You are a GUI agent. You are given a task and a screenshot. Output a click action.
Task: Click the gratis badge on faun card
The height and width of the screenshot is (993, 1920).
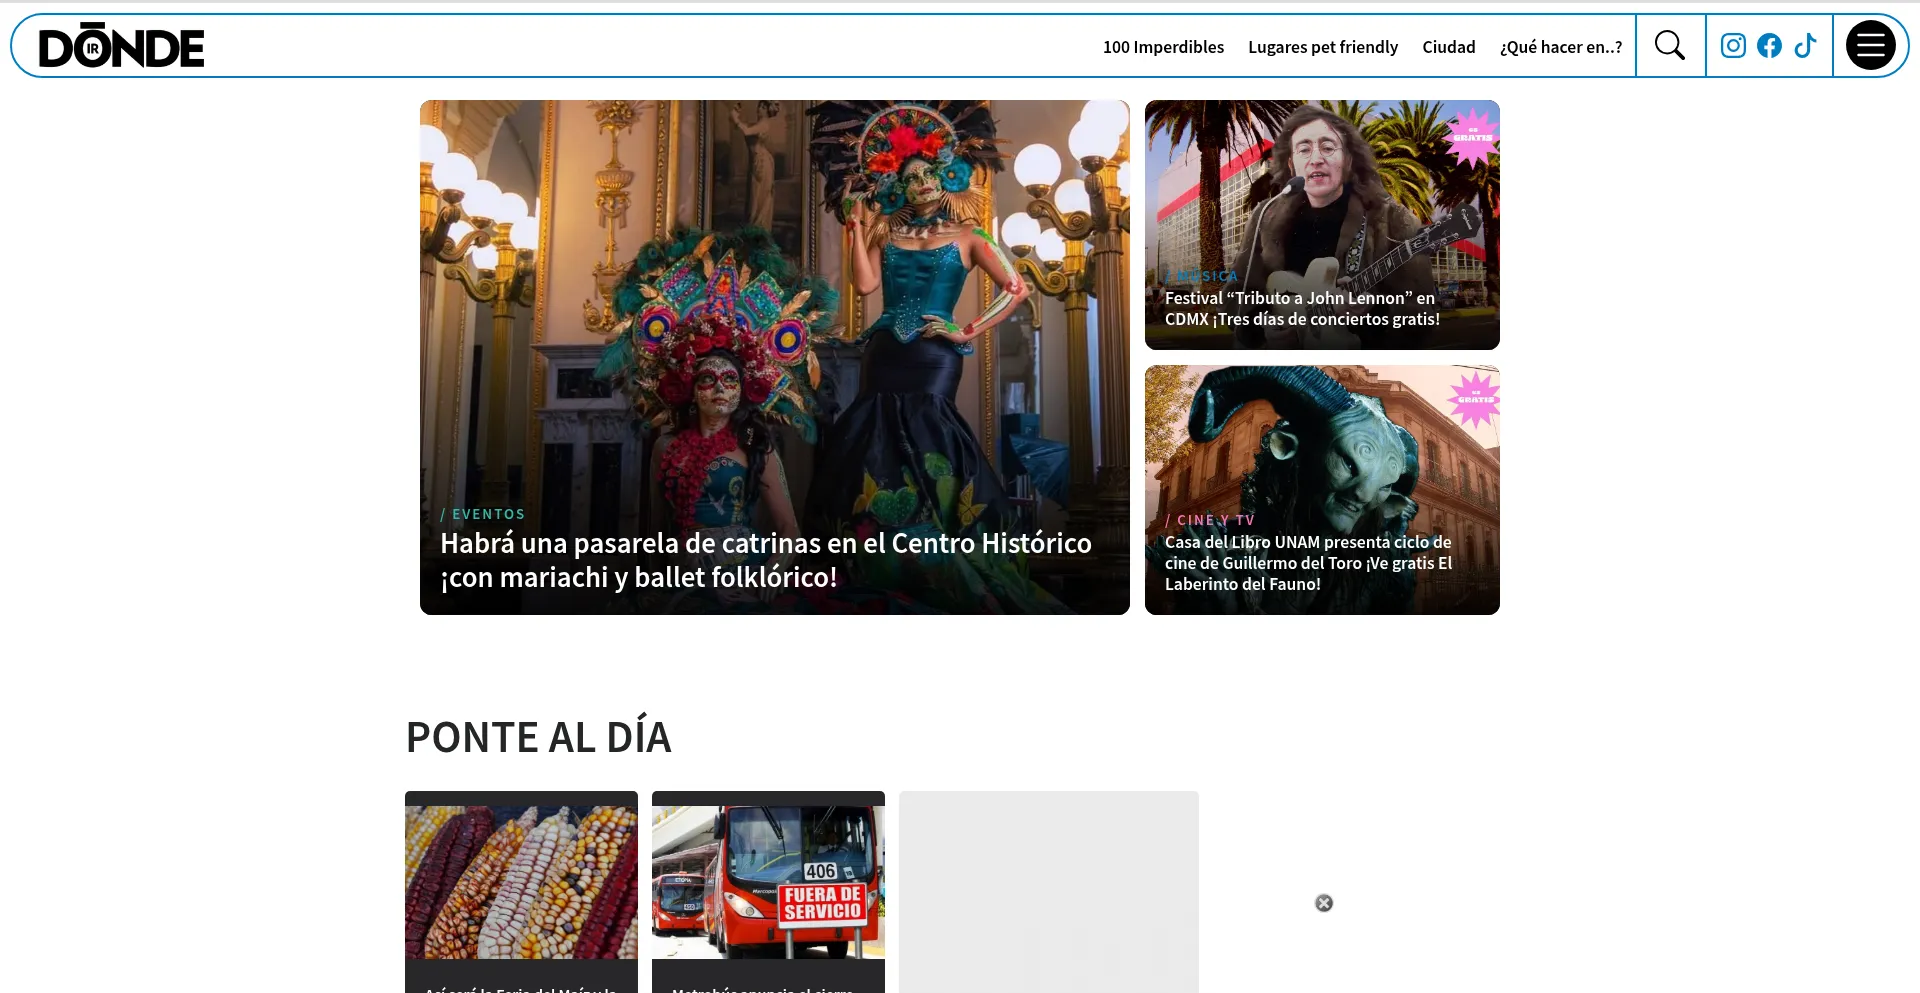pos(1474,399)
